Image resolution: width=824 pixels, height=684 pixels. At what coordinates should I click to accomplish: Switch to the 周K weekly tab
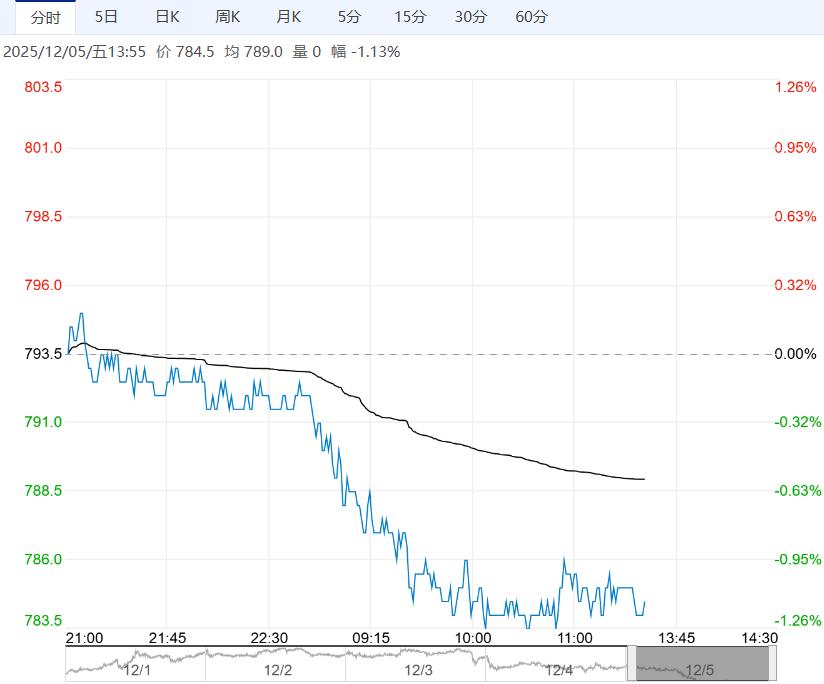pos(228,17)
